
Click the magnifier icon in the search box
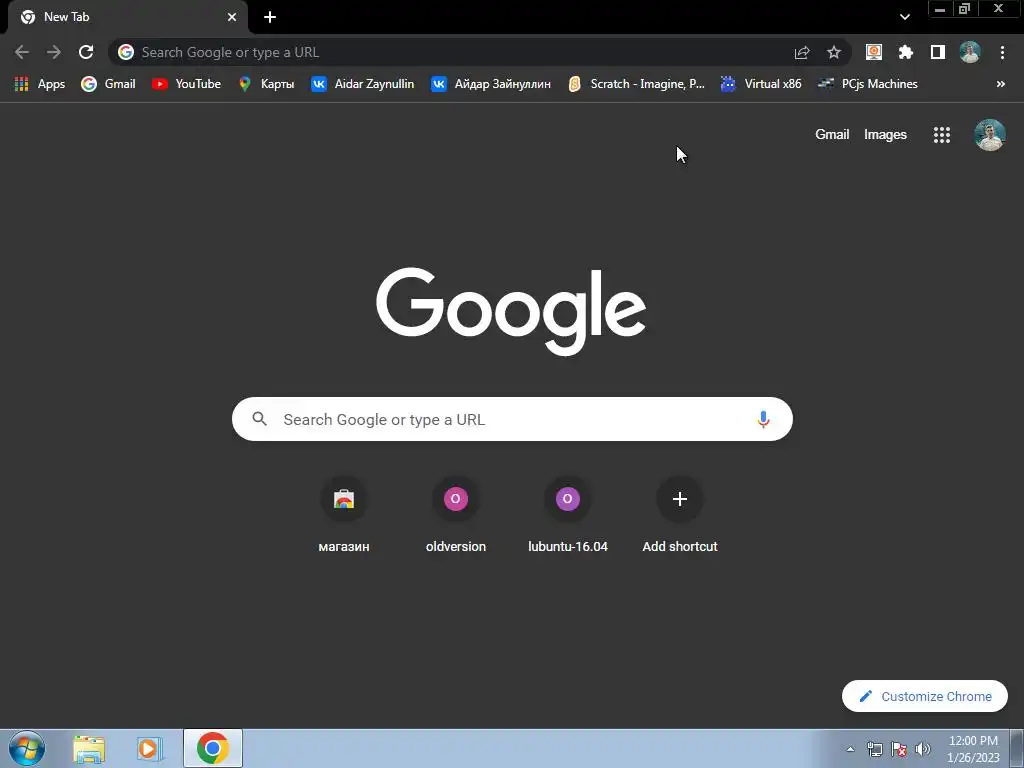(x=259, y=419)
